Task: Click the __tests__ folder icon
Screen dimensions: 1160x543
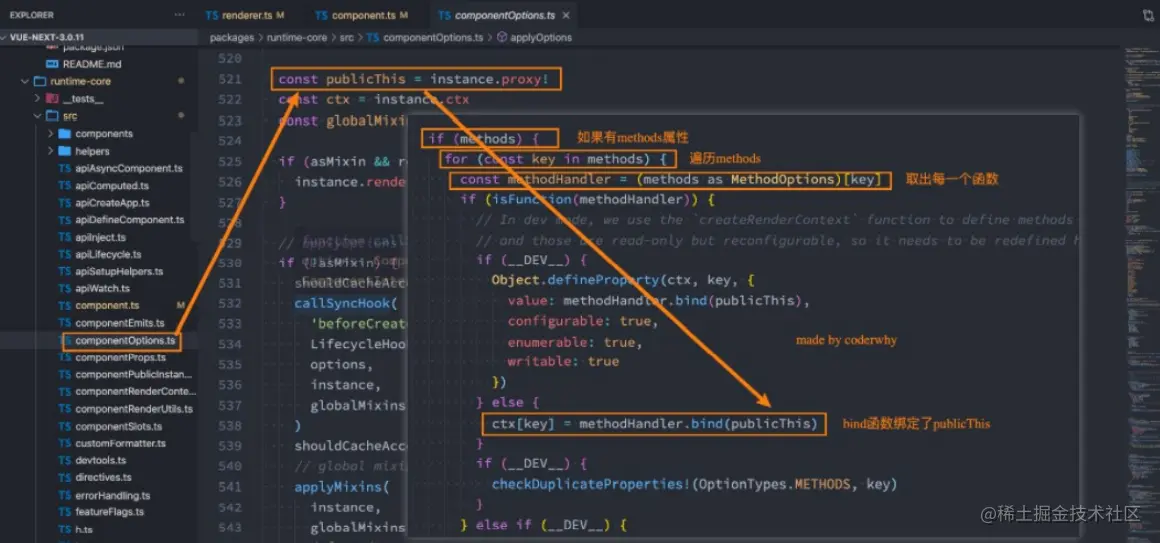Action: pyautogui.click(x=52, y=98)
